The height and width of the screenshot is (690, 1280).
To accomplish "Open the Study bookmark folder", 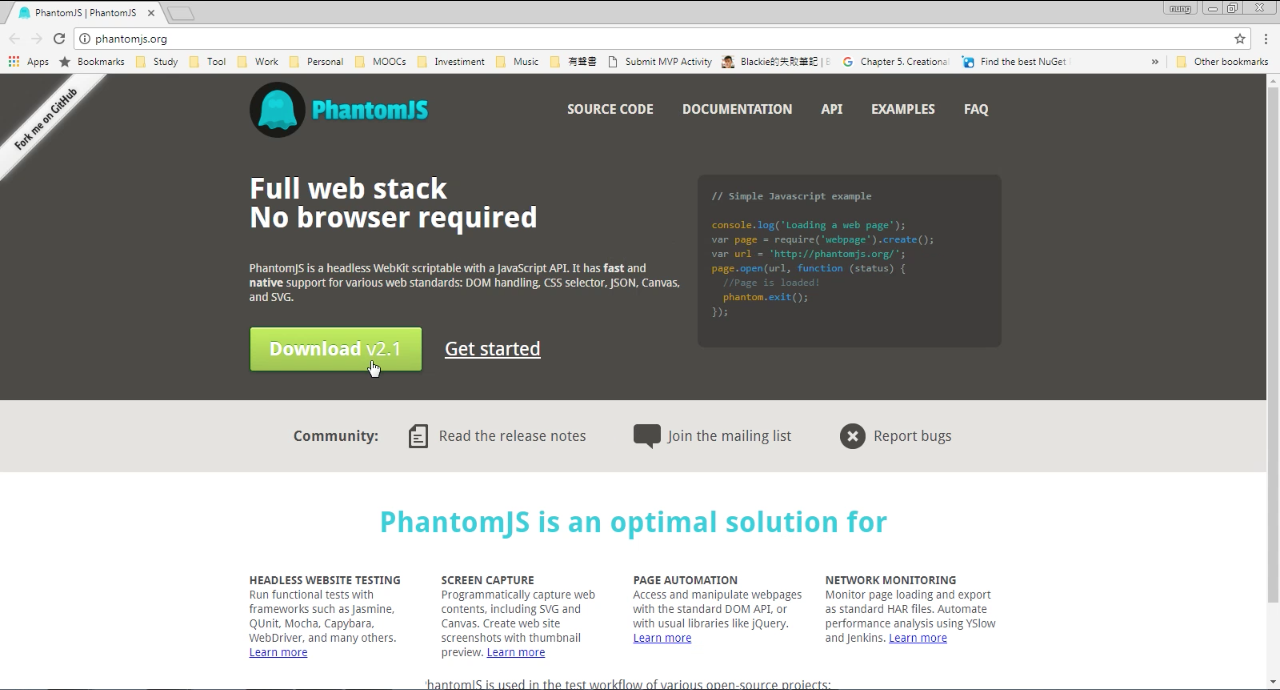I will (157, 62).
